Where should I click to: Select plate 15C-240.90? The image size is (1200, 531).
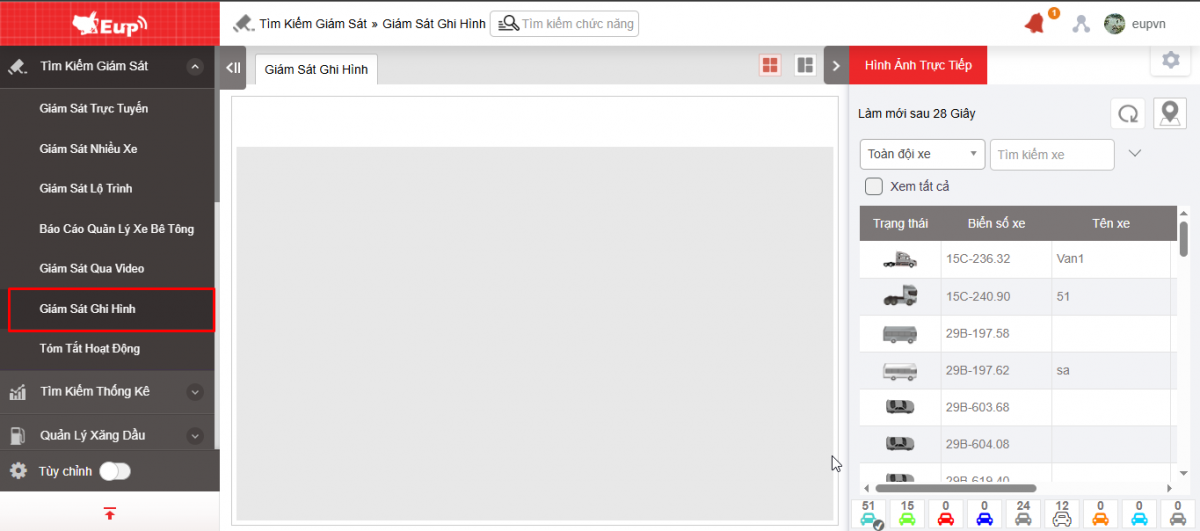978,296
